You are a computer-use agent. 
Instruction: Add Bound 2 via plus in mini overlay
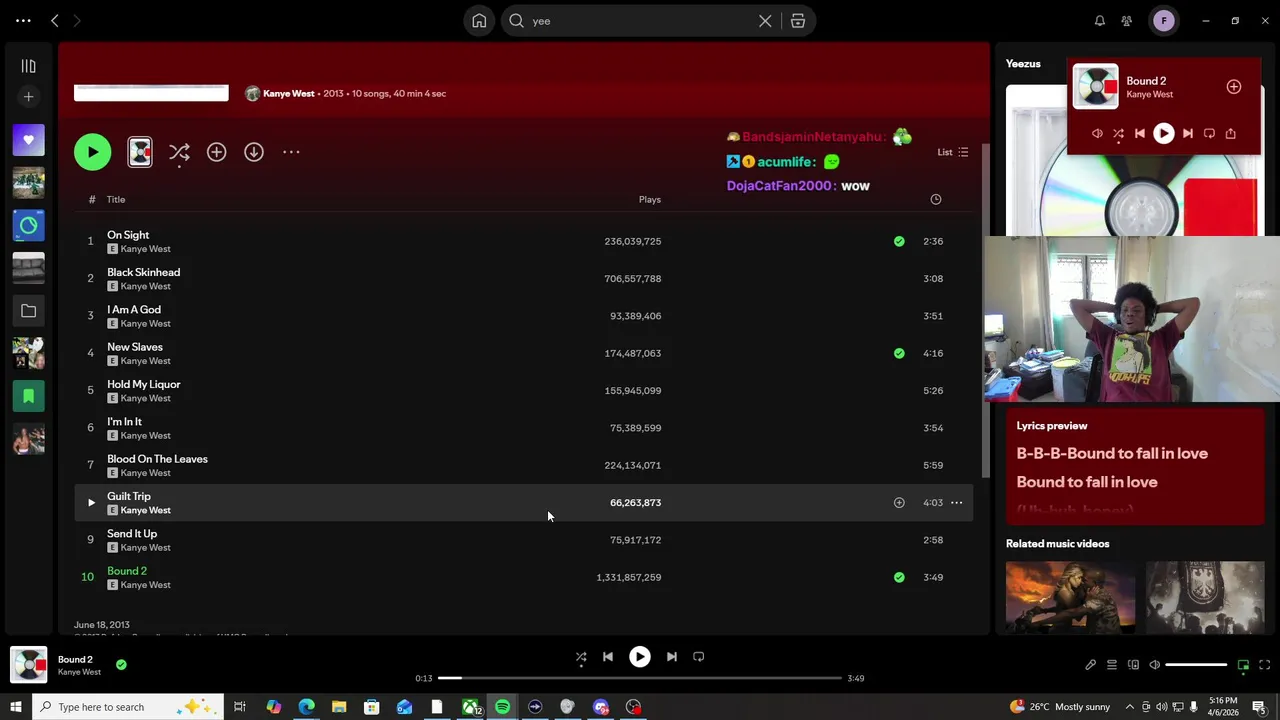(x=1234, y=87)
